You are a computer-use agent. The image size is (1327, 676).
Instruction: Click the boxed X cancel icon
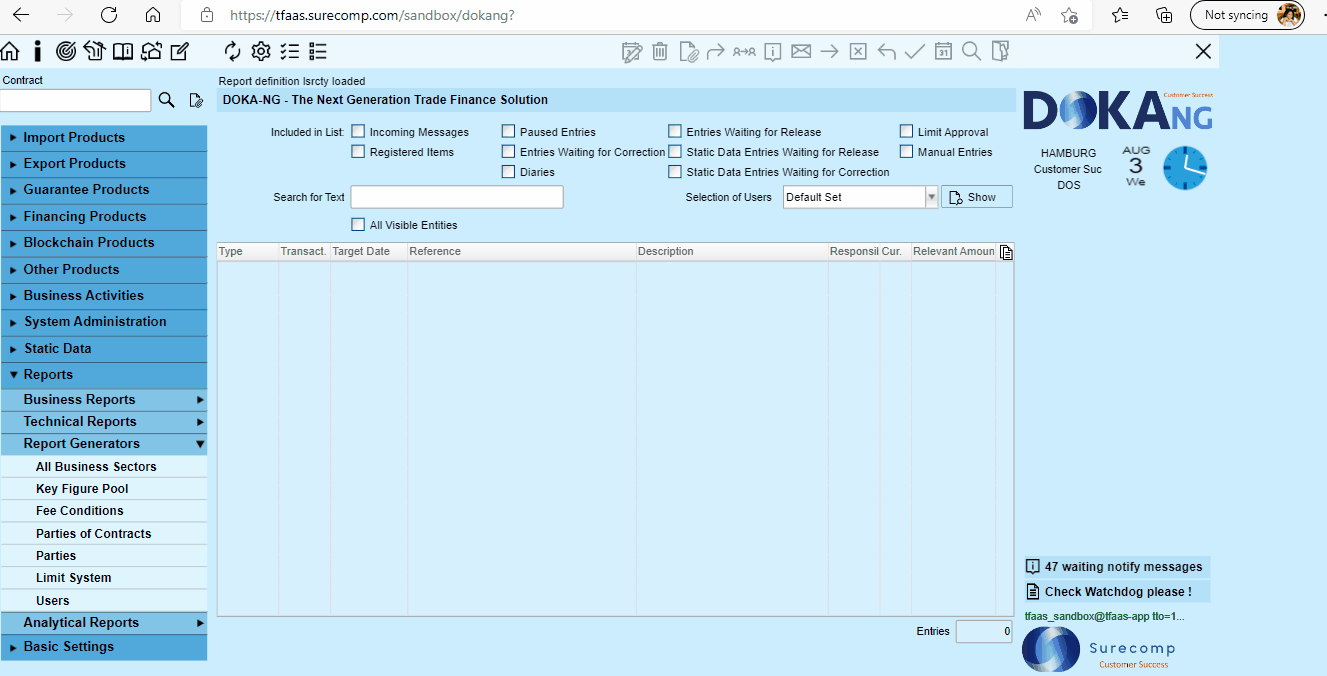tap(858, 52)
